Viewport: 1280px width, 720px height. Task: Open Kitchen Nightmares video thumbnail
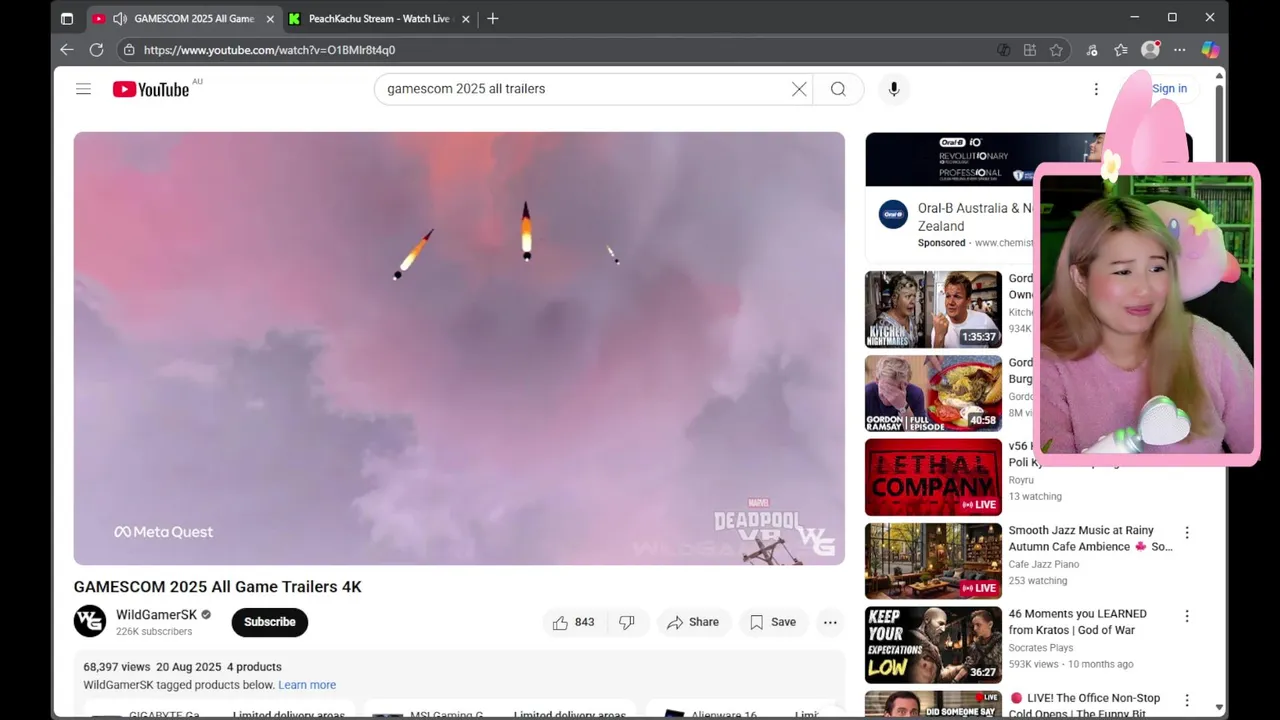(933, 309)
